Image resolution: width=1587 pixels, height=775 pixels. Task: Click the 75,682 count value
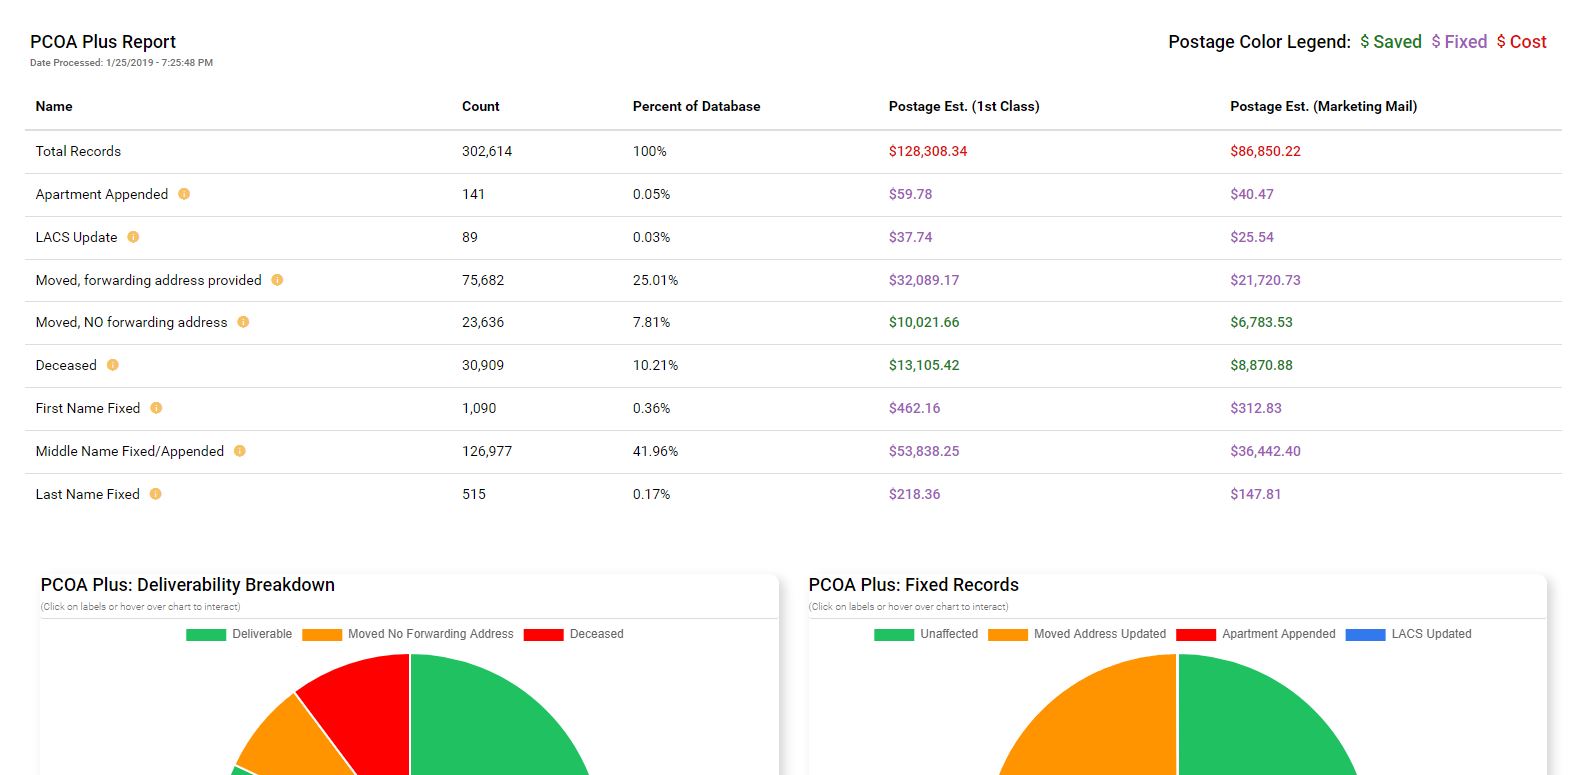(483, 280)
